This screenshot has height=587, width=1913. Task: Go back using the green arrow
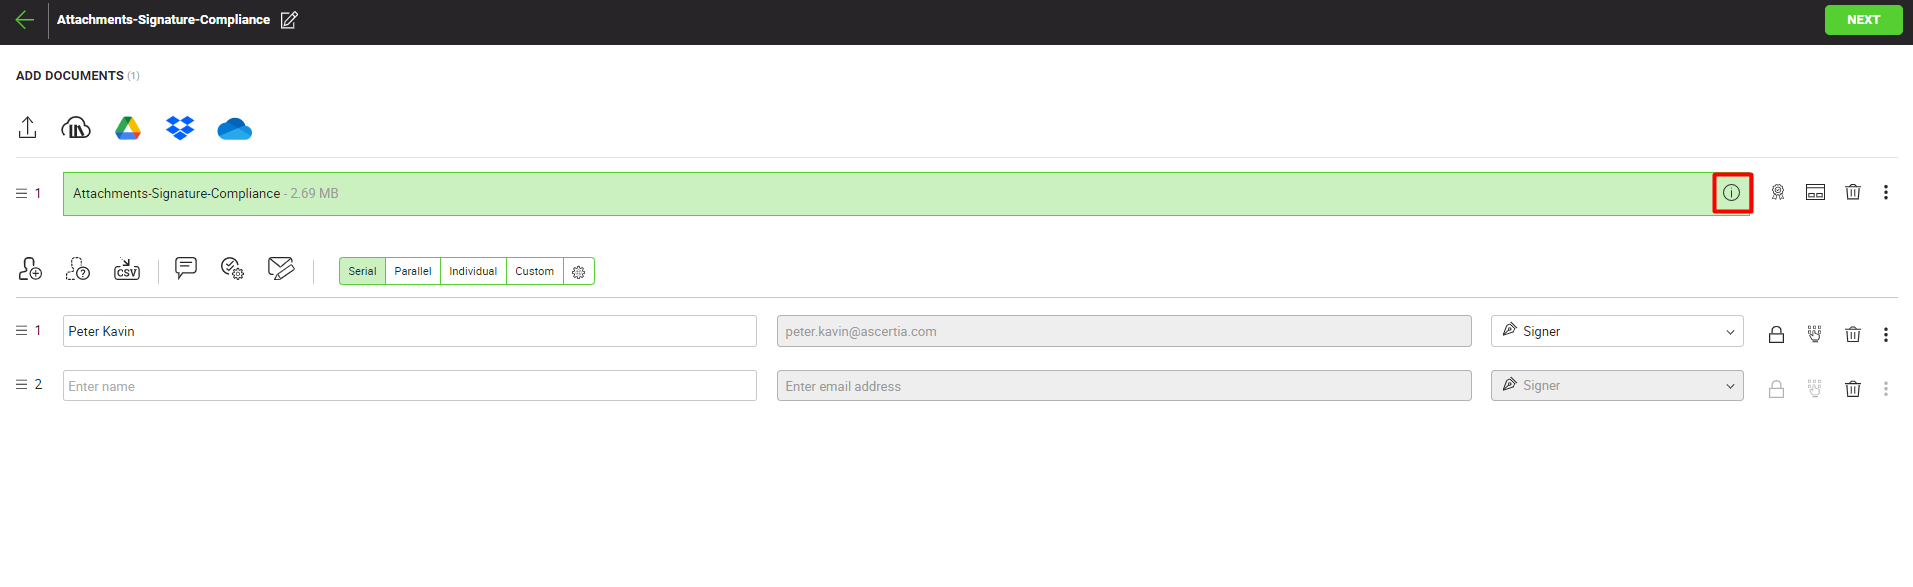click(25, 20)
